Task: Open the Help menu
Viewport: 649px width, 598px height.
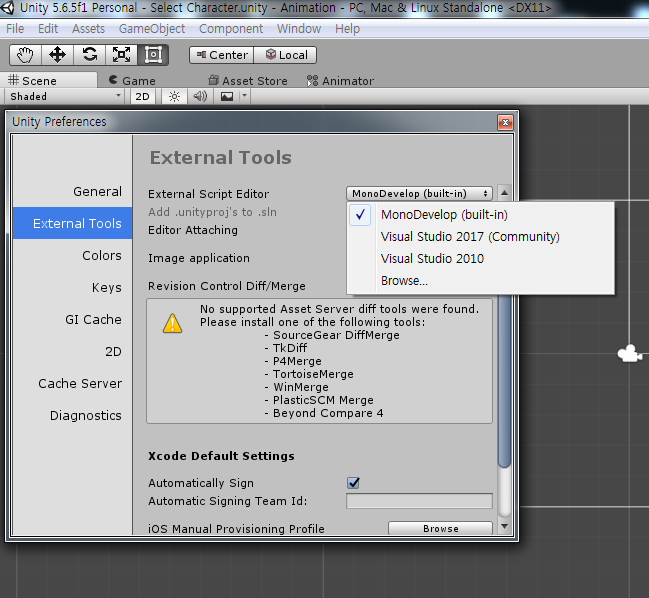Action: coord(347,29)
